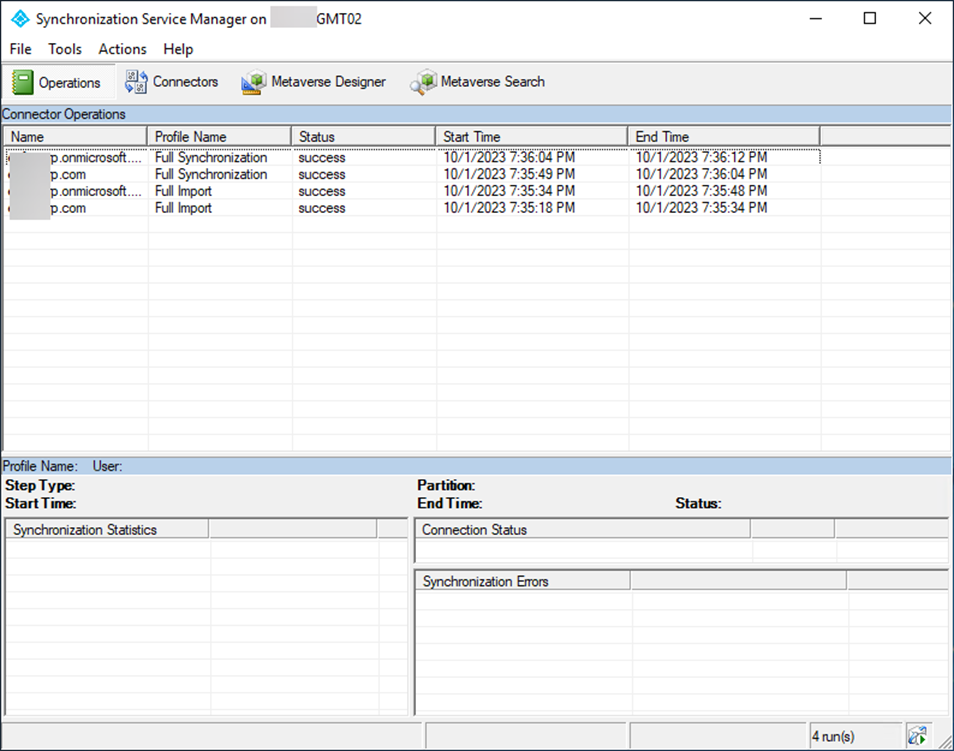This screenshot has width=954, height=751.
Task: Open the Actions menu
Action: (122, 49)
